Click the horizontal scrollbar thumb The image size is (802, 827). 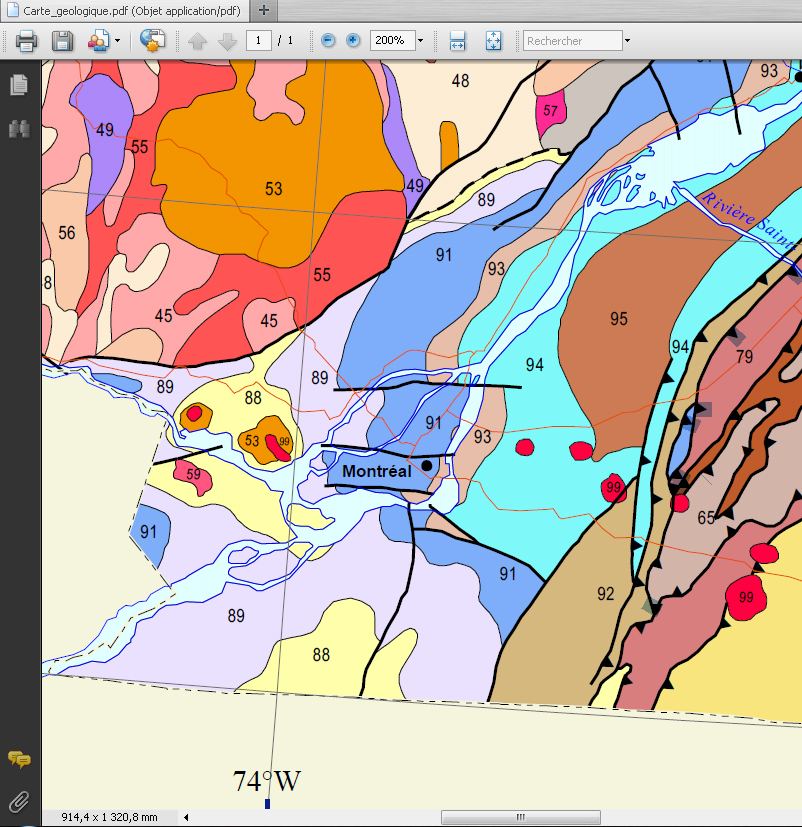pos(520,817)
